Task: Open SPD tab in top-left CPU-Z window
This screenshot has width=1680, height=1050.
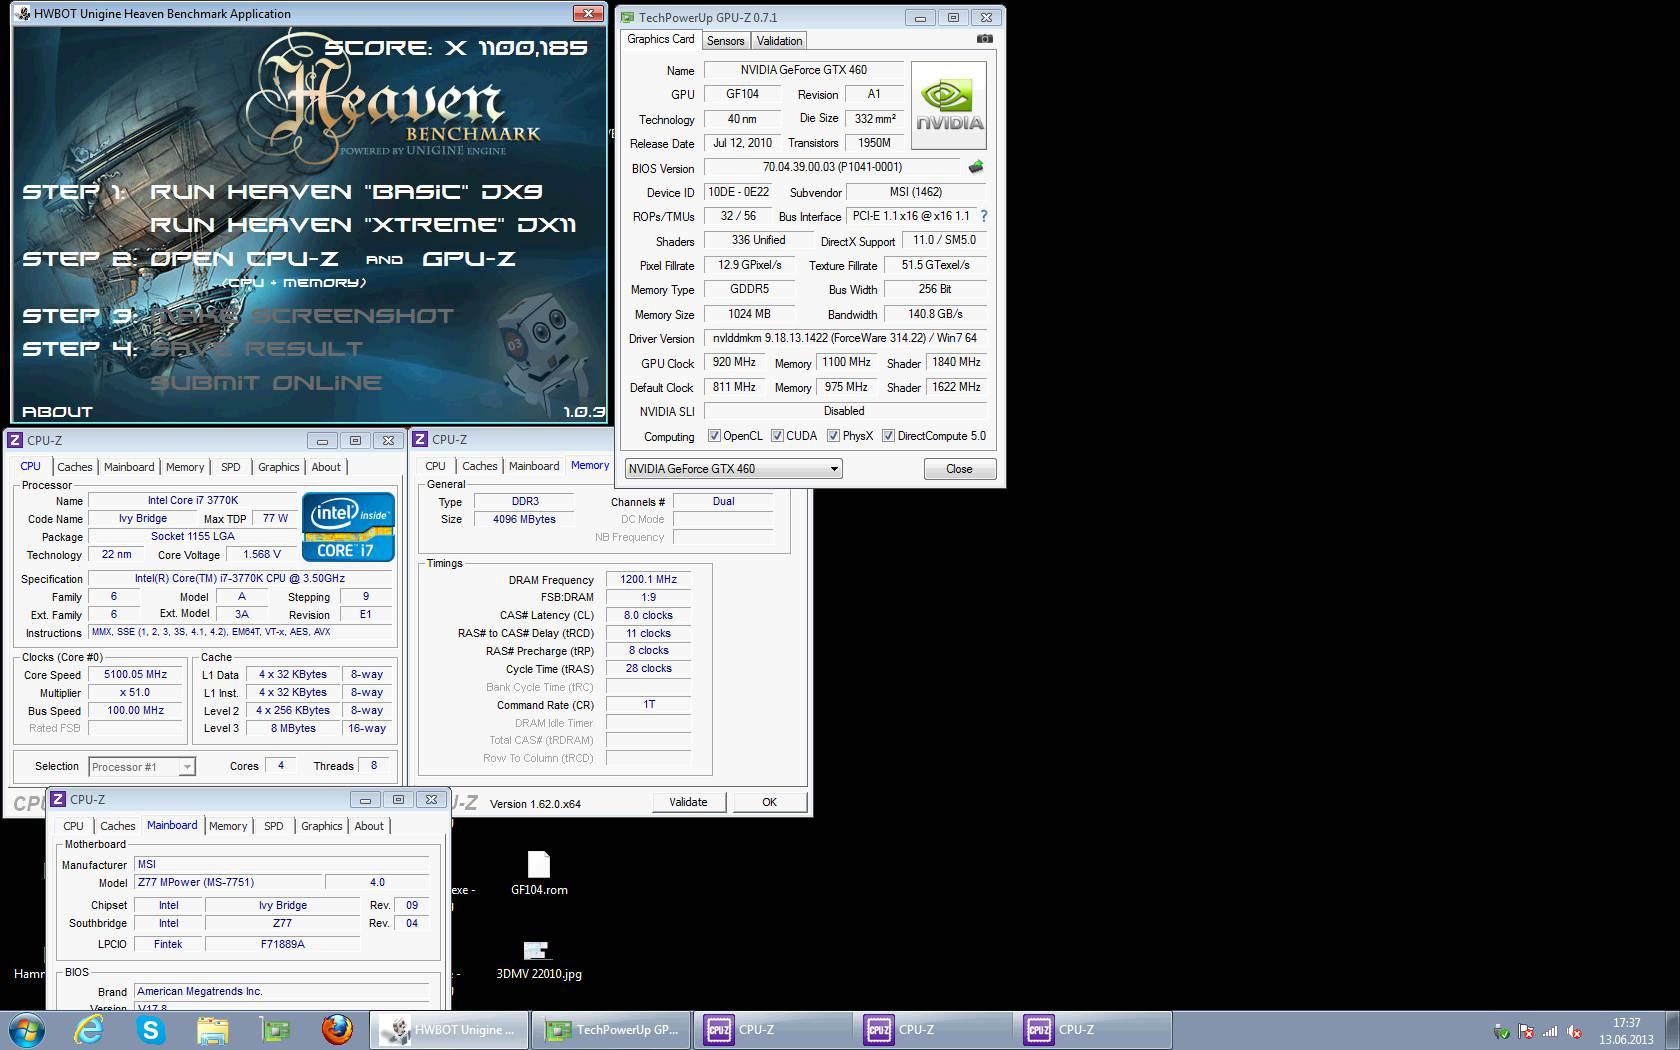Action: (231, 467)
